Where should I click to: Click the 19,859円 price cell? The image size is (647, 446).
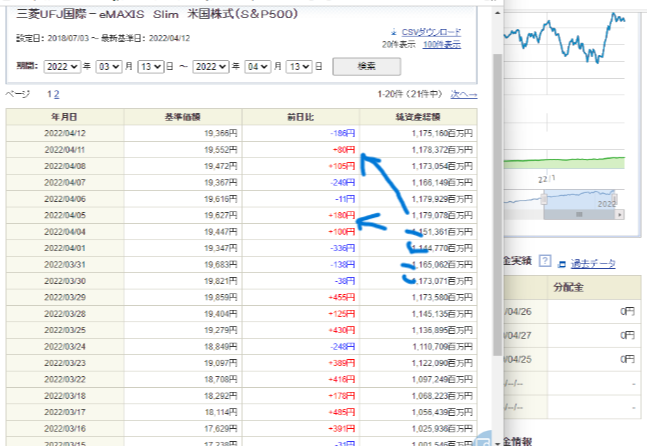tap(183, 297)
